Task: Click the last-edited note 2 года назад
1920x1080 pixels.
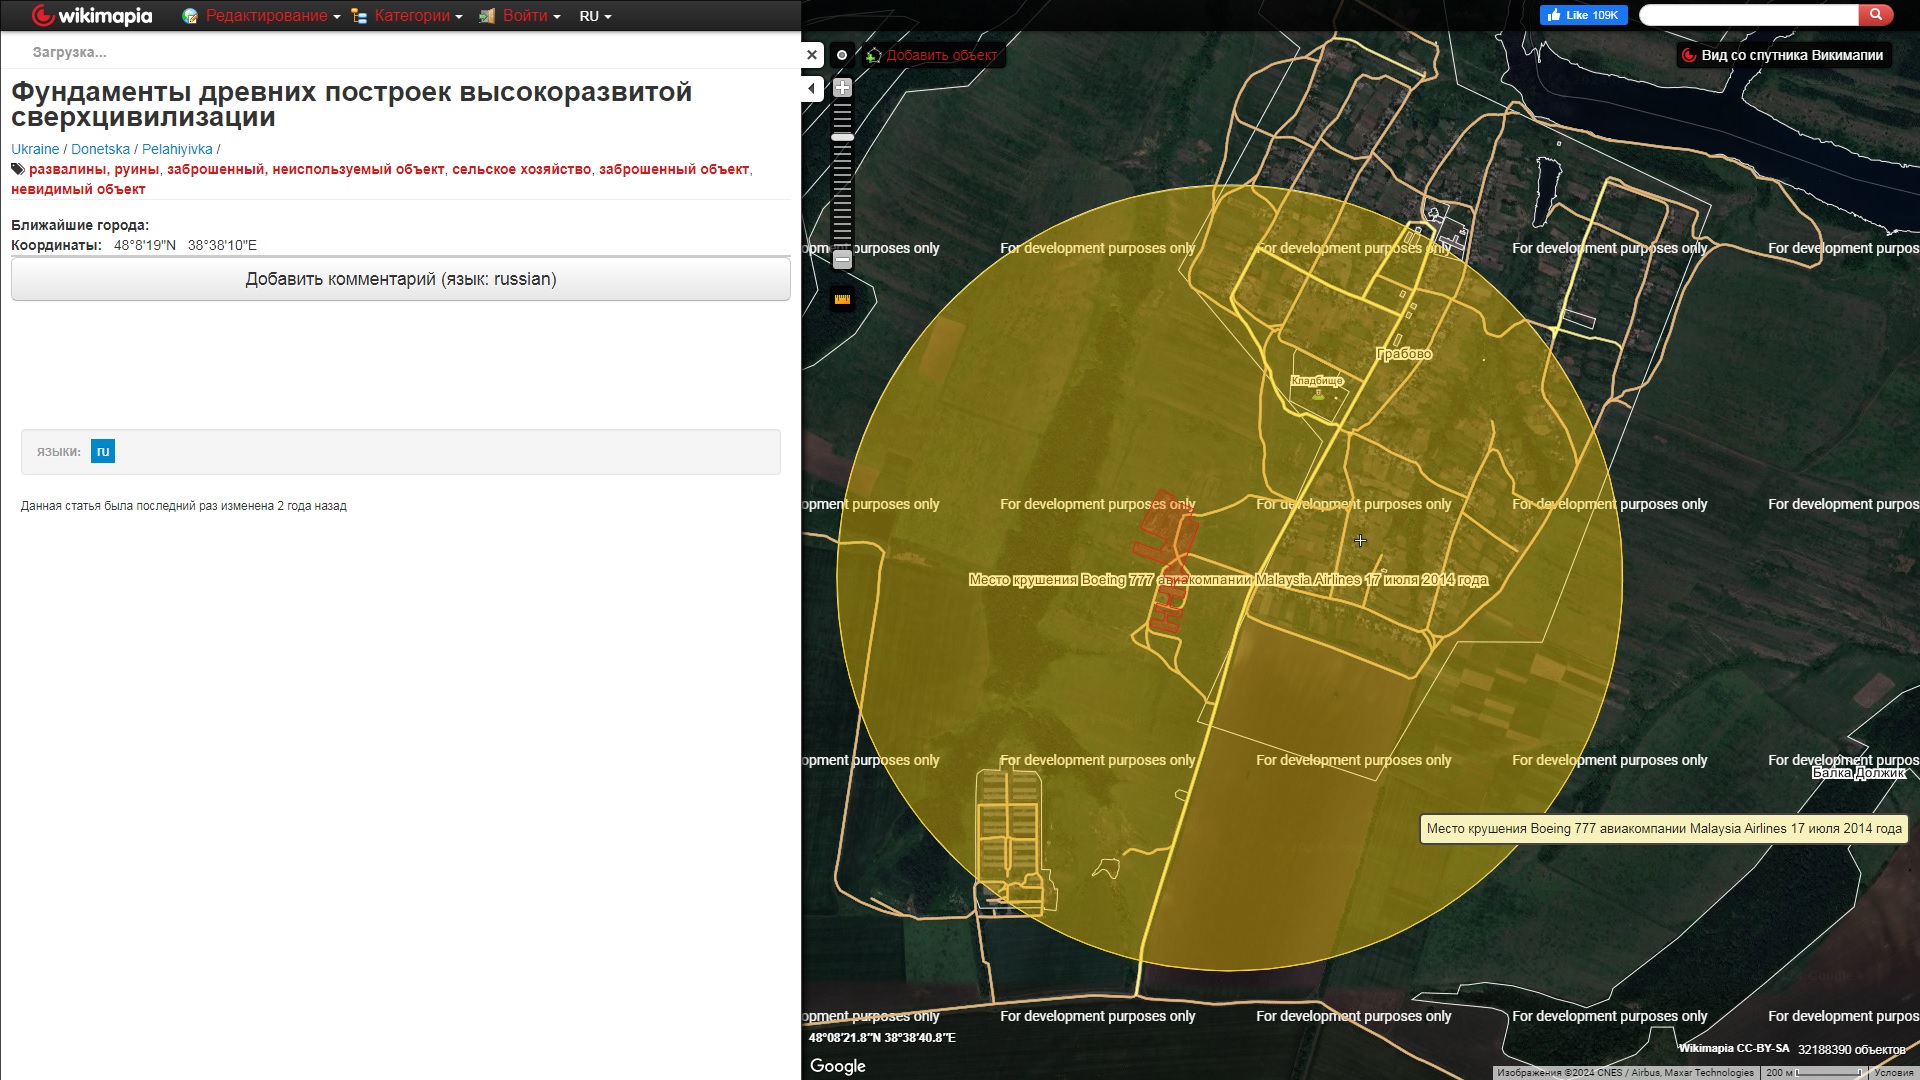Action: (184, 506)
